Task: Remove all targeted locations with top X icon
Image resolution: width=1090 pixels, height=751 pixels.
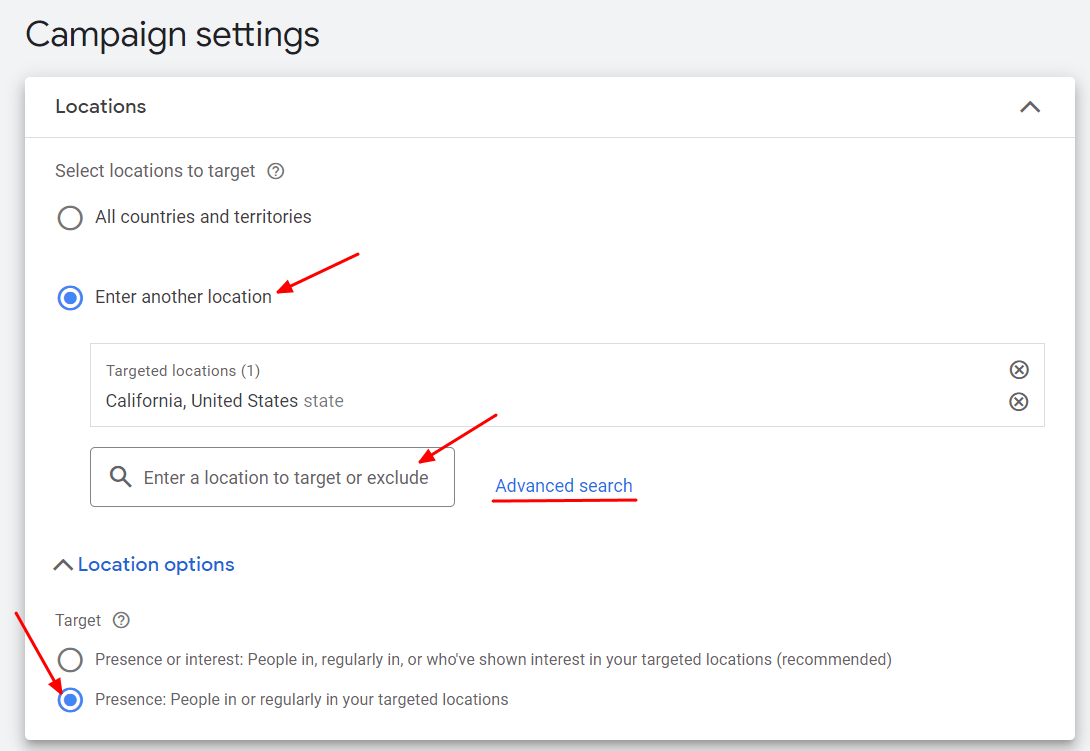Action: [1018, 370]
